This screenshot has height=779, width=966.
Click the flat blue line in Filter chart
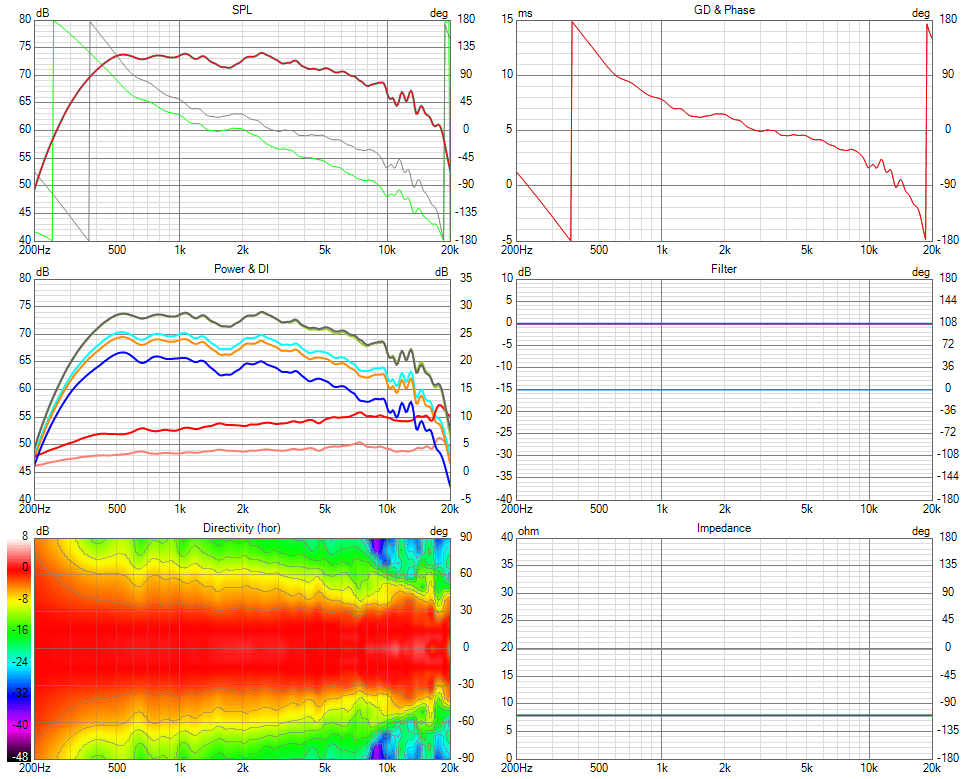724,390
